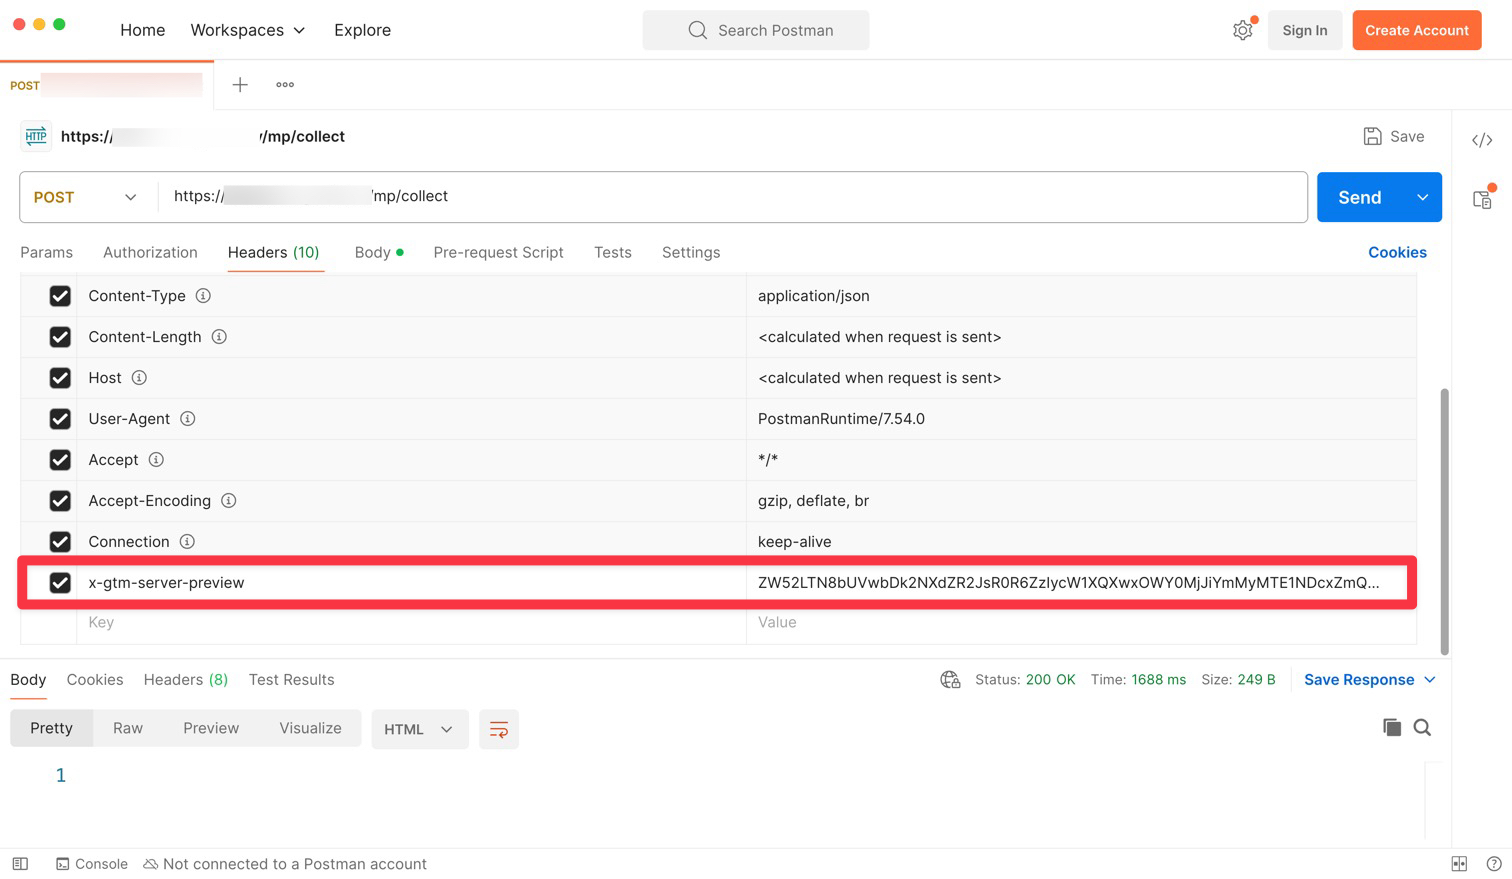
Task: Show info icon next to User-Agent
Action: point(187,419)
